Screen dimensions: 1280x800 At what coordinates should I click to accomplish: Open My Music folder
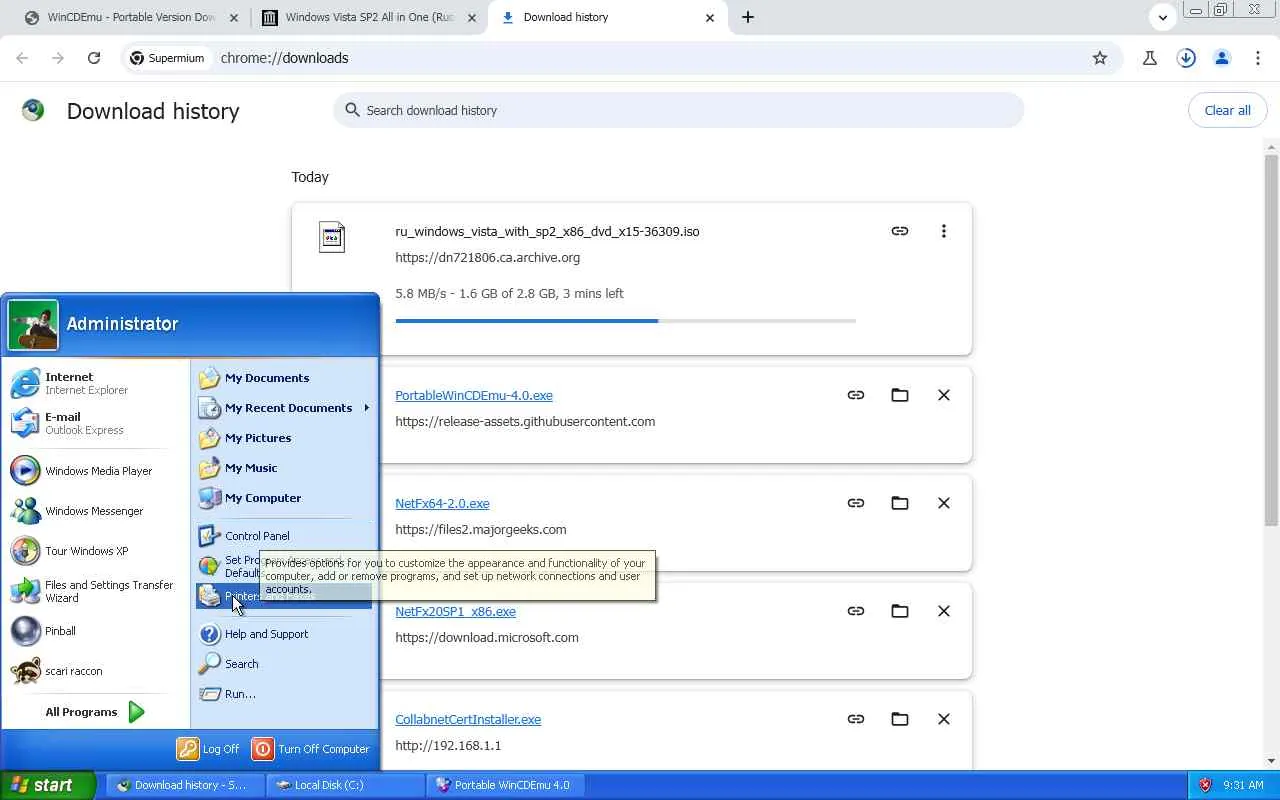(284, 468)
